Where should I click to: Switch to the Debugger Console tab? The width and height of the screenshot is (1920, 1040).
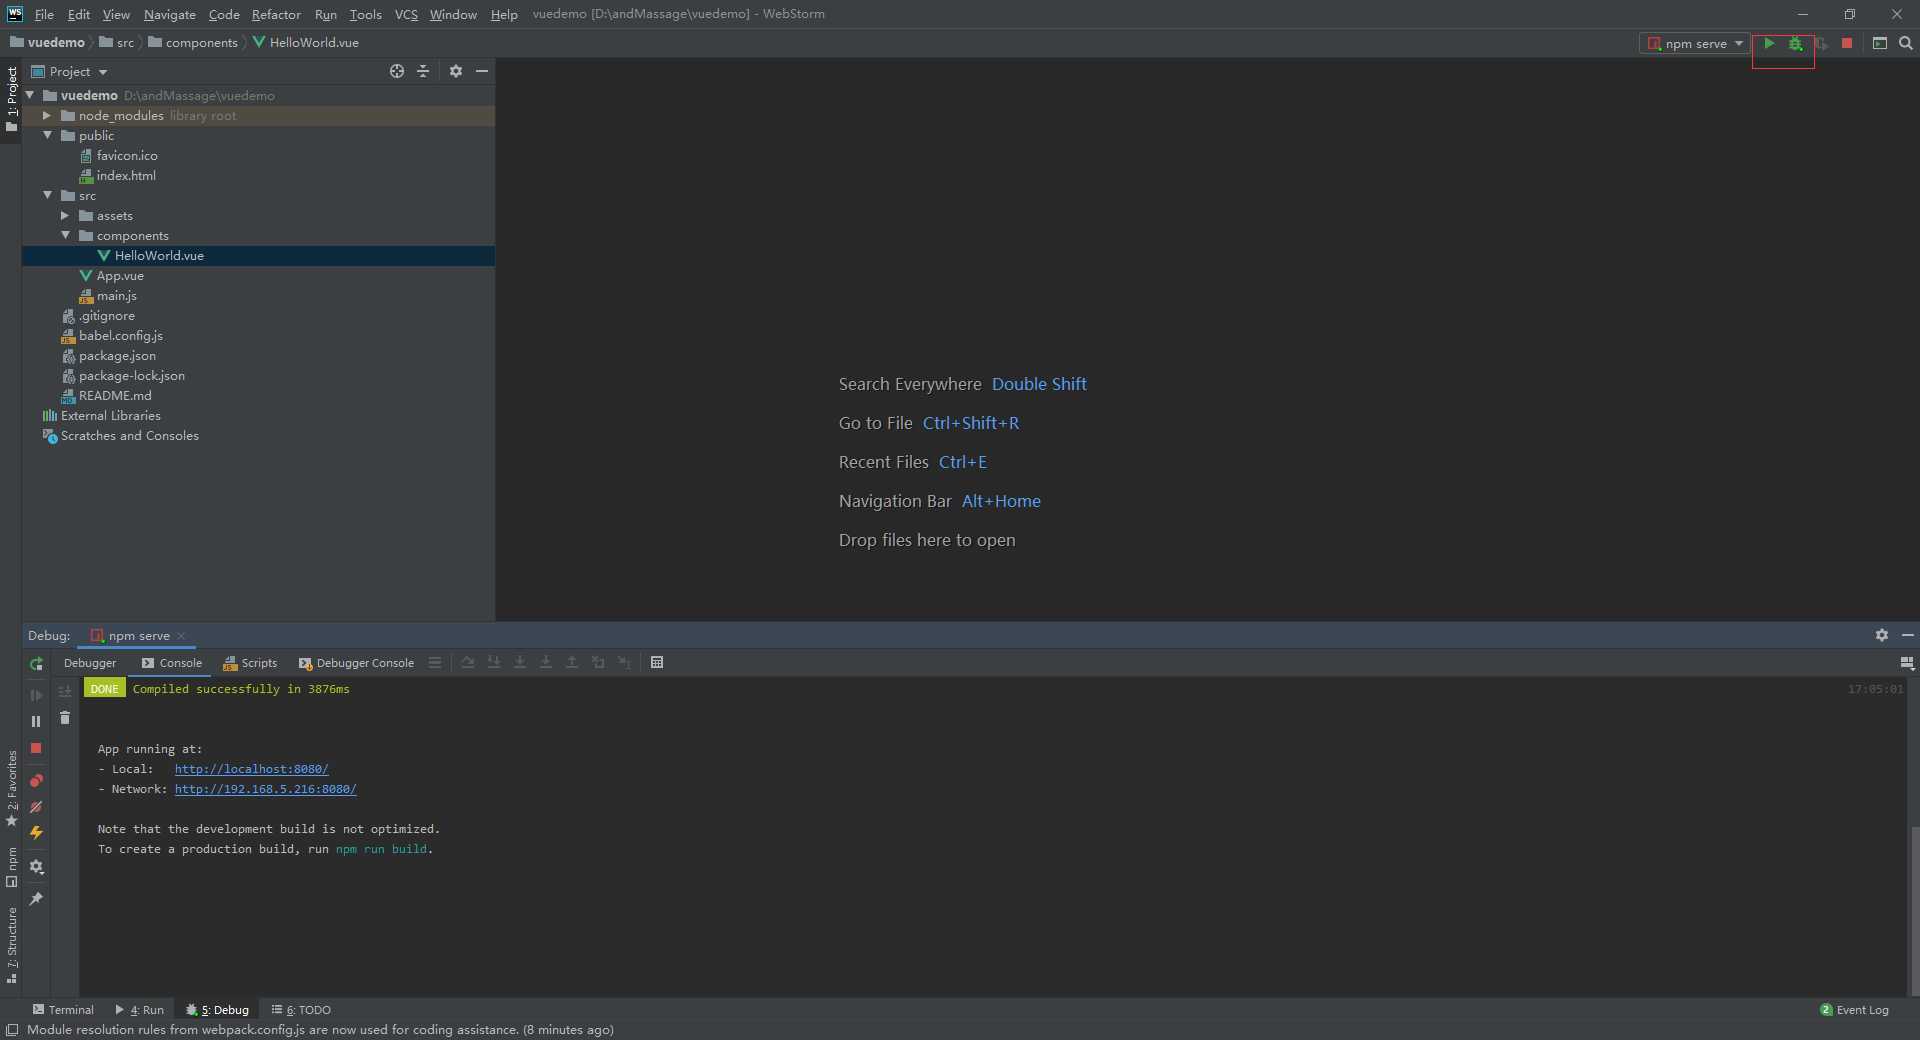point(356,663)
